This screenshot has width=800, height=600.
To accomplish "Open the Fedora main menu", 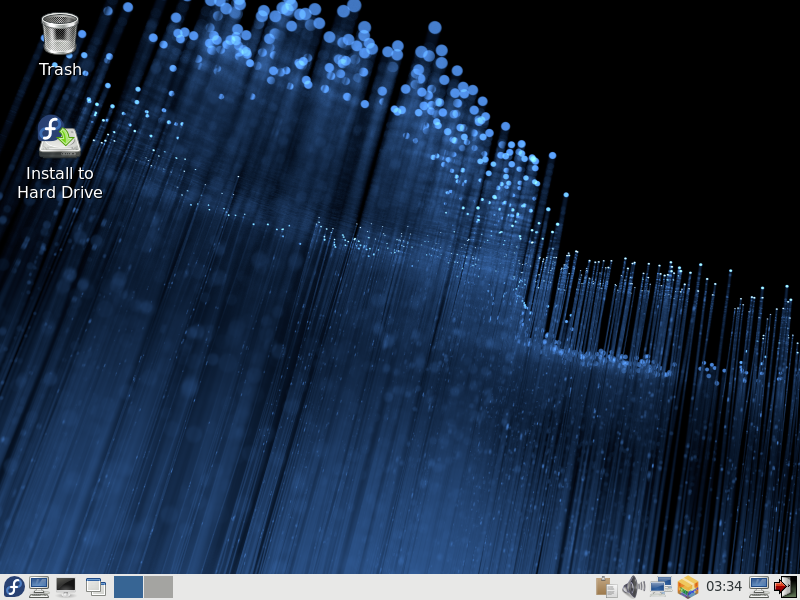I will tap(14, 587).
